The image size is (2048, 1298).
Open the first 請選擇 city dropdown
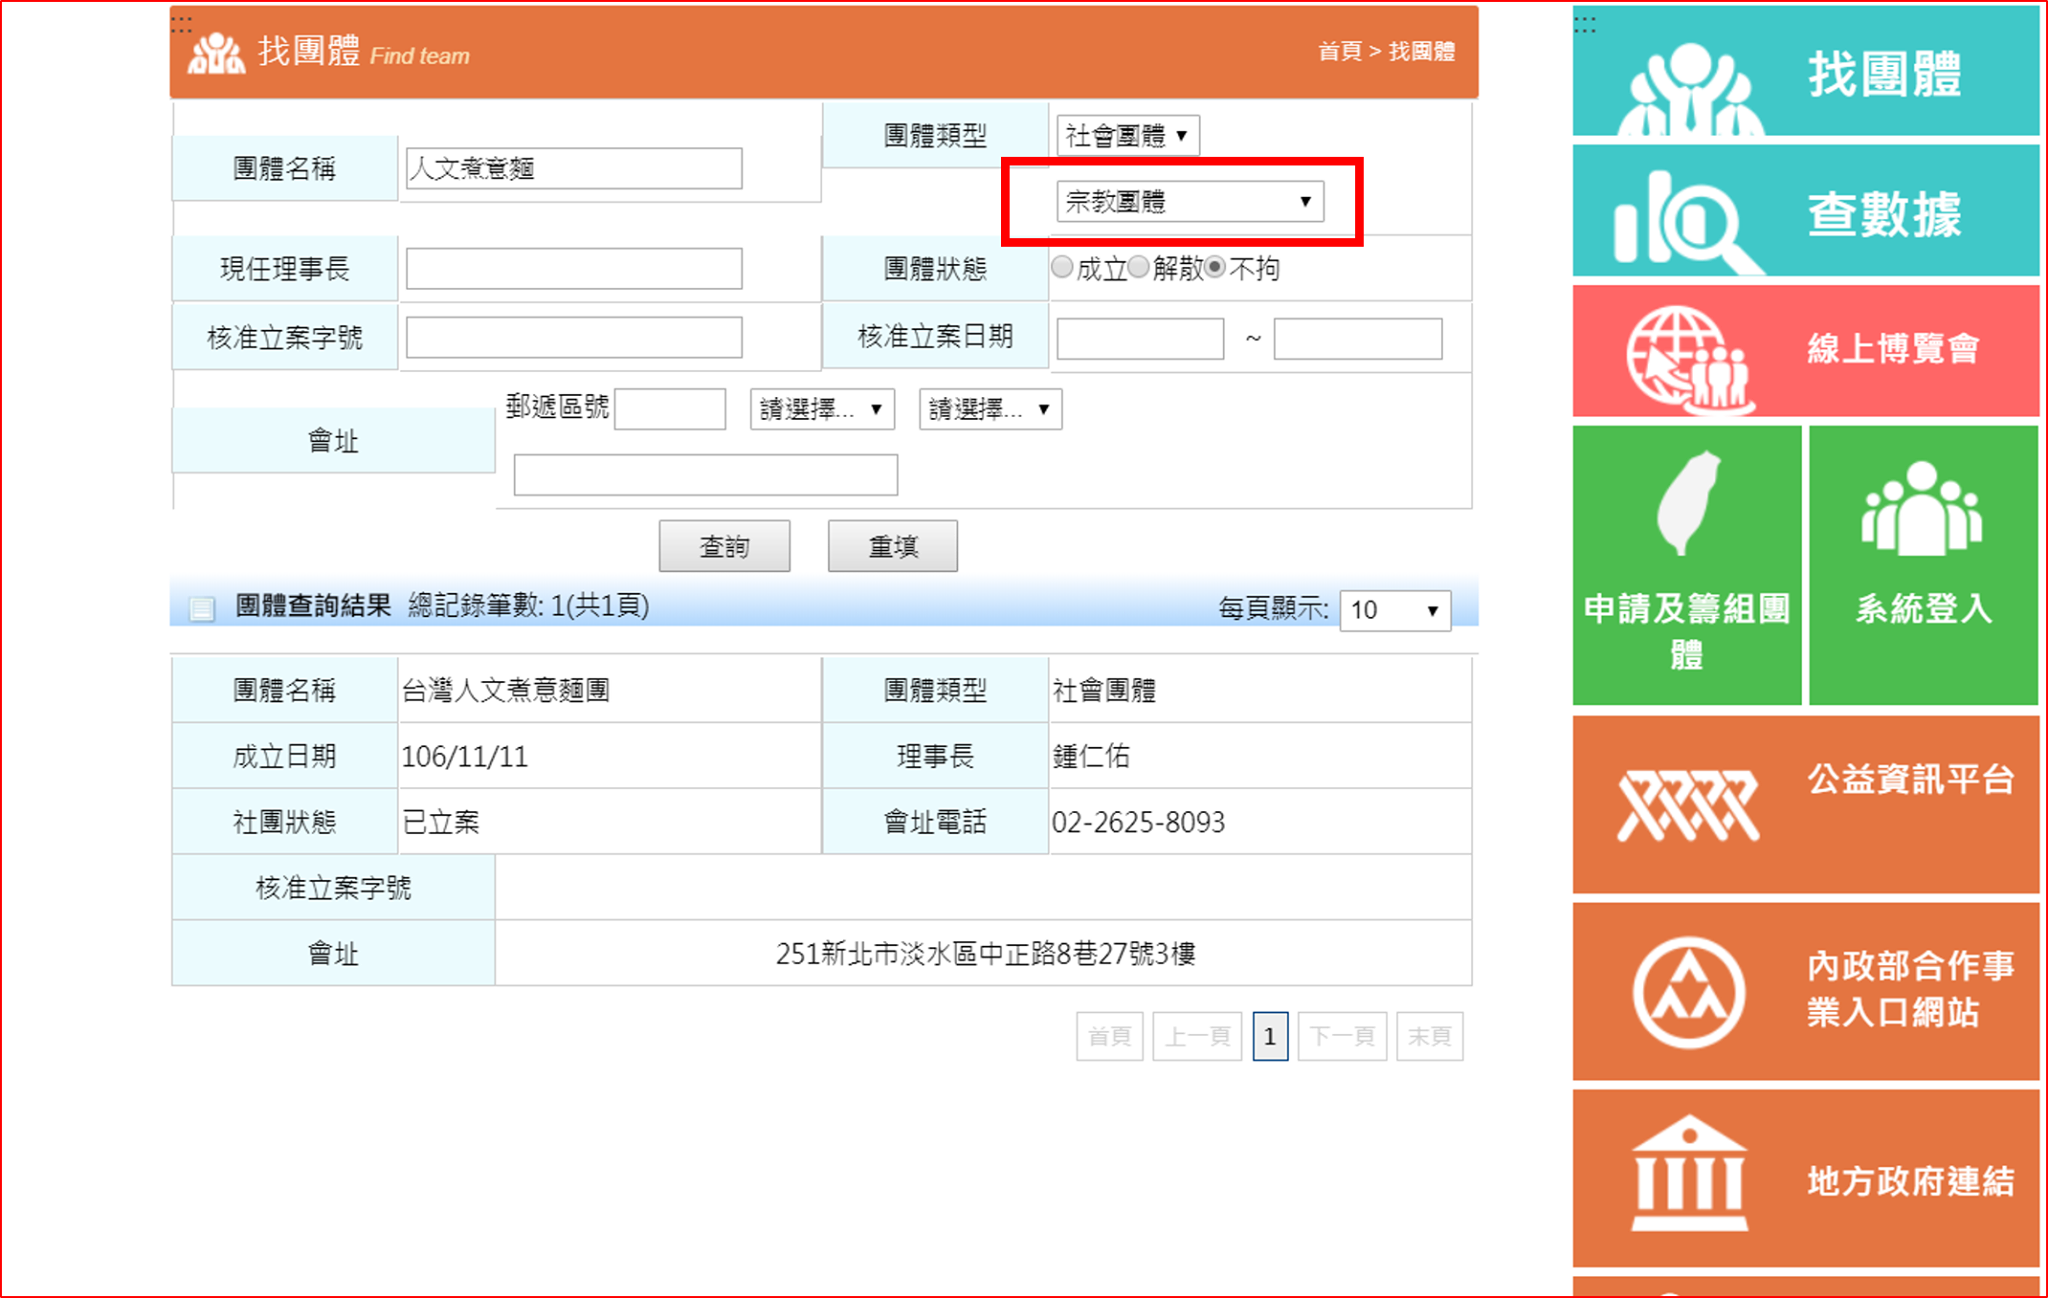coord(822,409)
